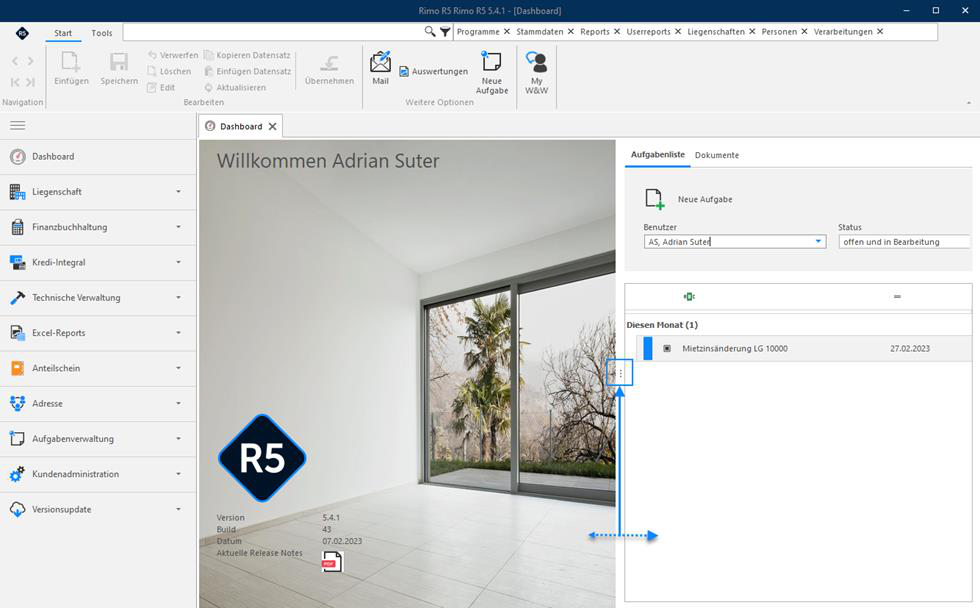Click the green Neue Aufgabe document icon

click(654, 199)
